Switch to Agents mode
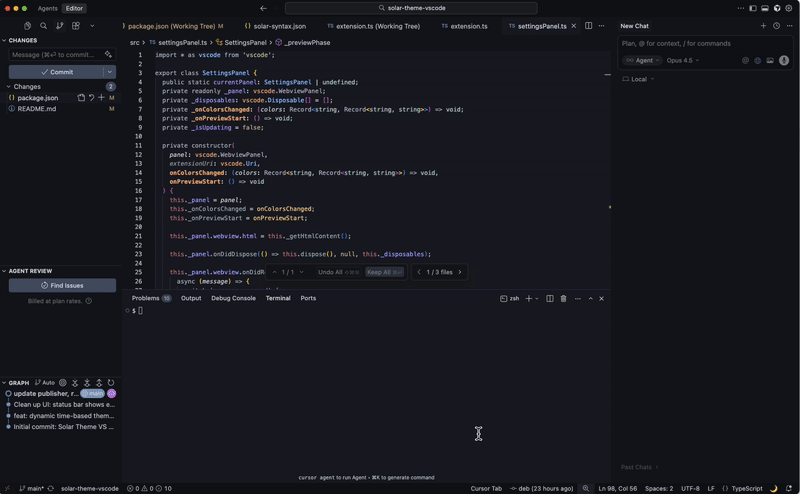800x494 pixels. pyautogui.click(x=47, y=8)
